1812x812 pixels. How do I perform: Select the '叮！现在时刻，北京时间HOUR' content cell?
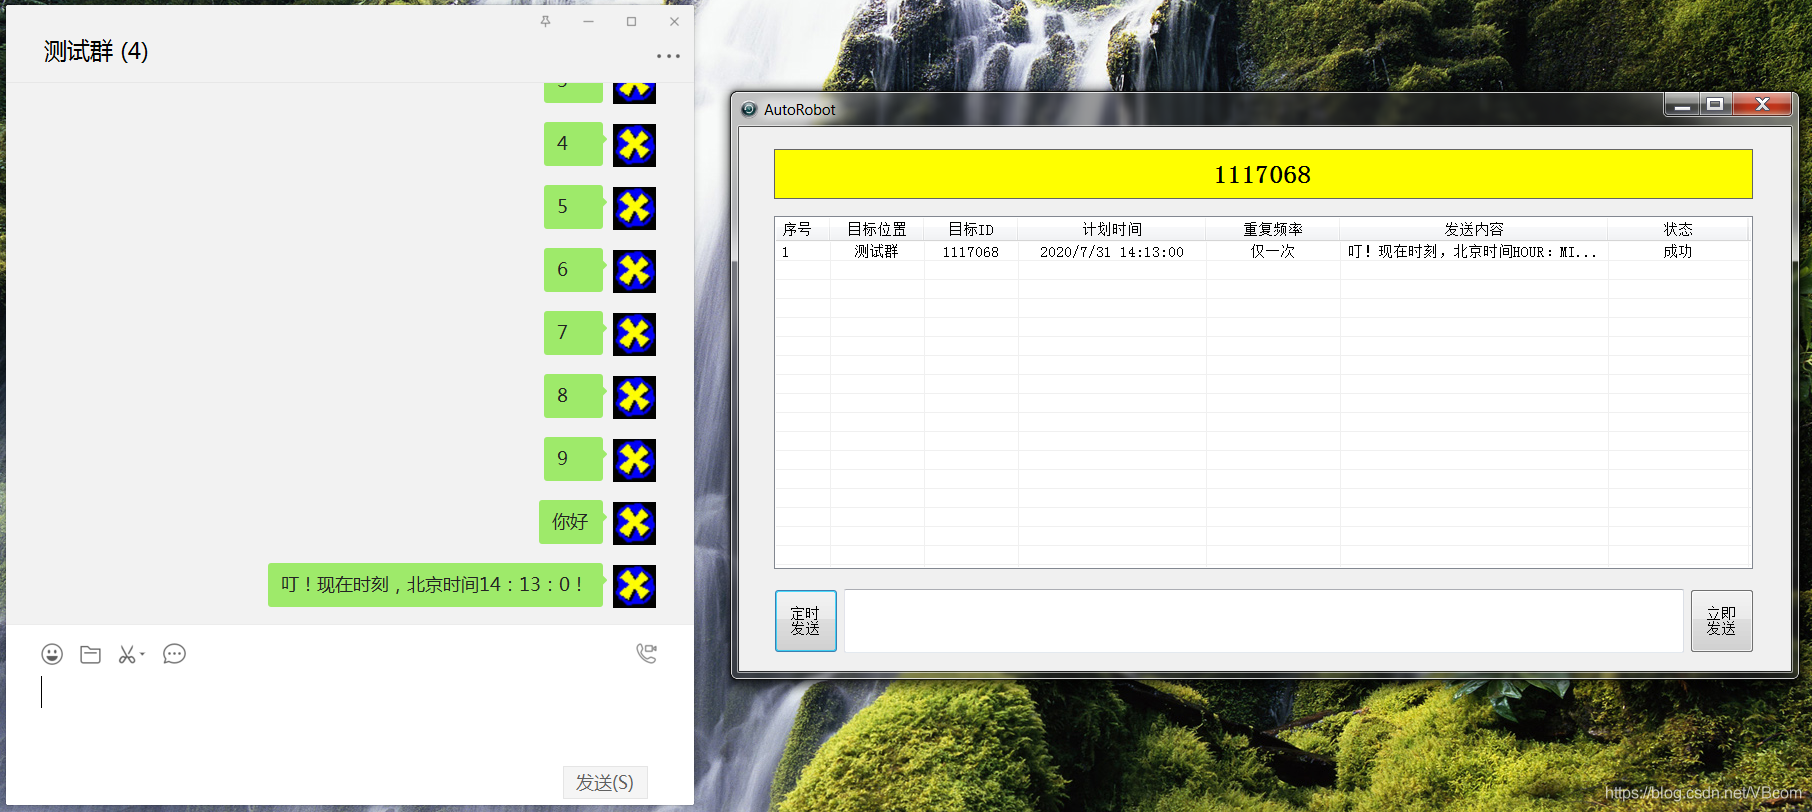(1473, 252)
